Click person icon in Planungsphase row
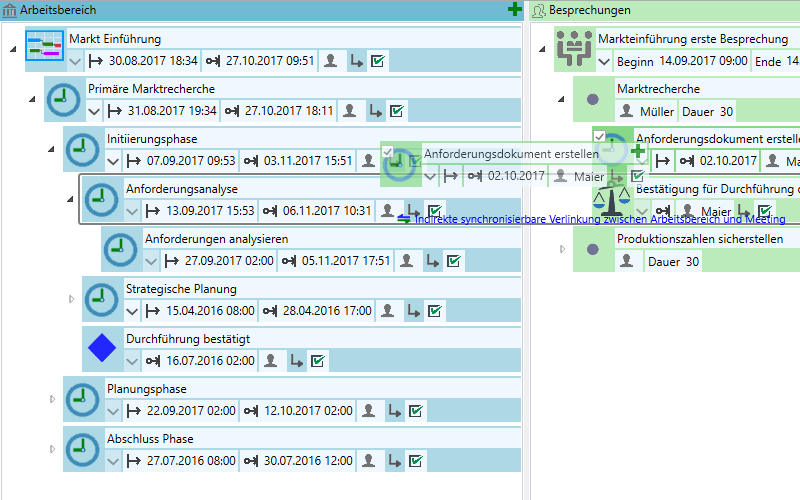 pyautogui.click(x=371, y=411)
